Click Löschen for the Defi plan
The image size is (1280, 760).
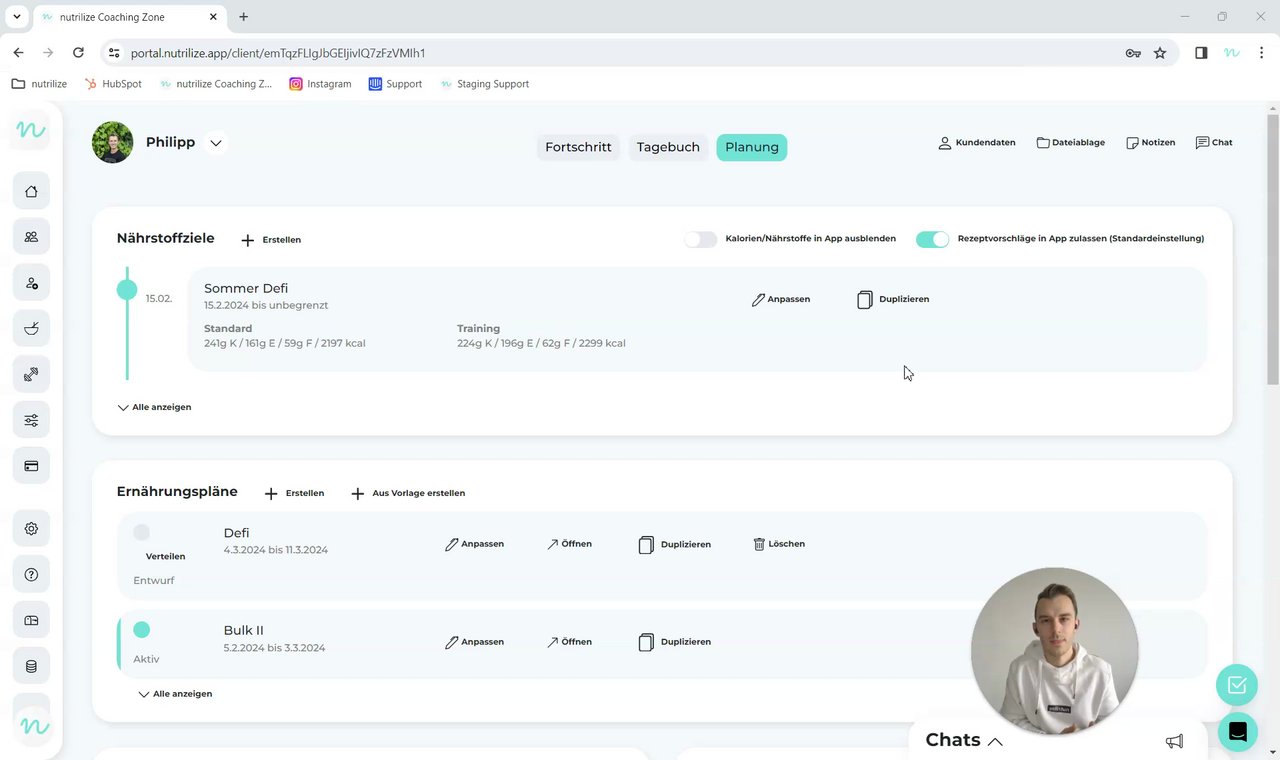click(779, 544)
